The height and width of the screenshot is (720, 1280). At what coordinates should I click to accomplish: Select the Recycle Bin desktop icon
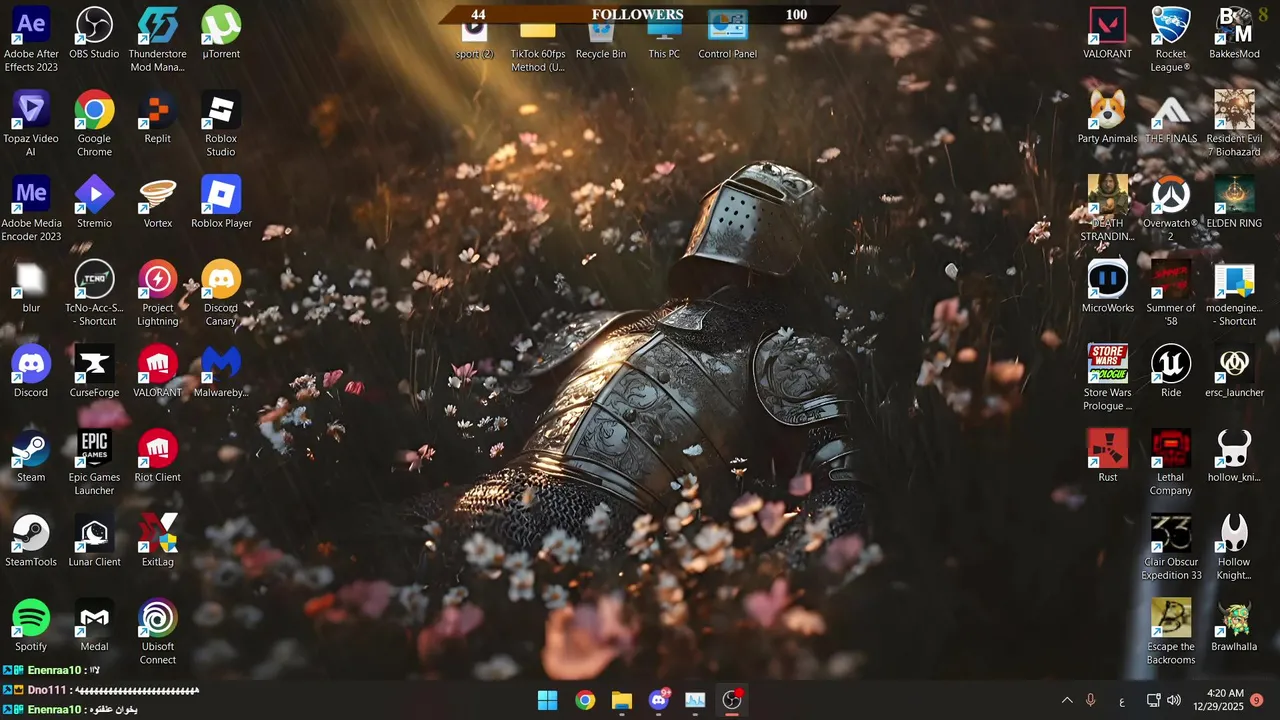[x=600, y=40]
